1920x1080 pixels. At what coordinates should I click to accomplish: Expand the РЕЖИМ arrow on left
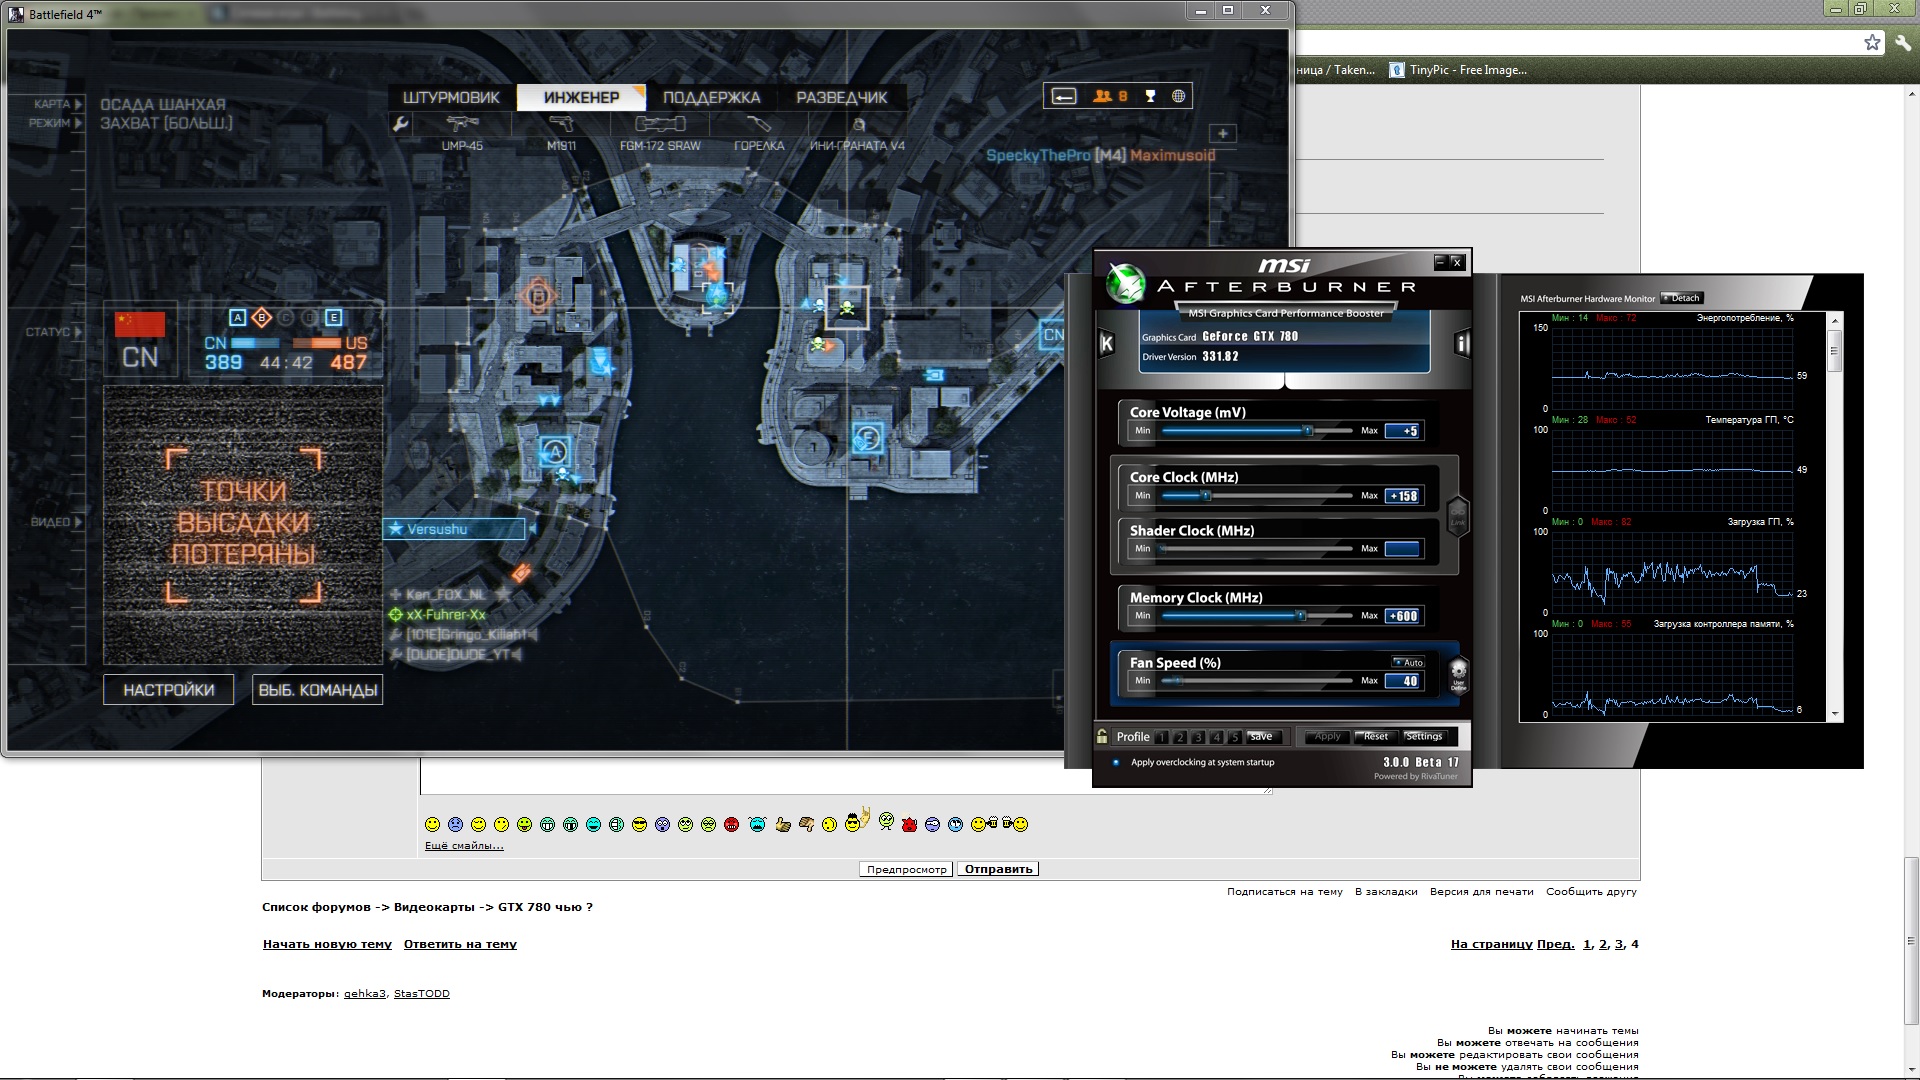(x=78, y=123)
